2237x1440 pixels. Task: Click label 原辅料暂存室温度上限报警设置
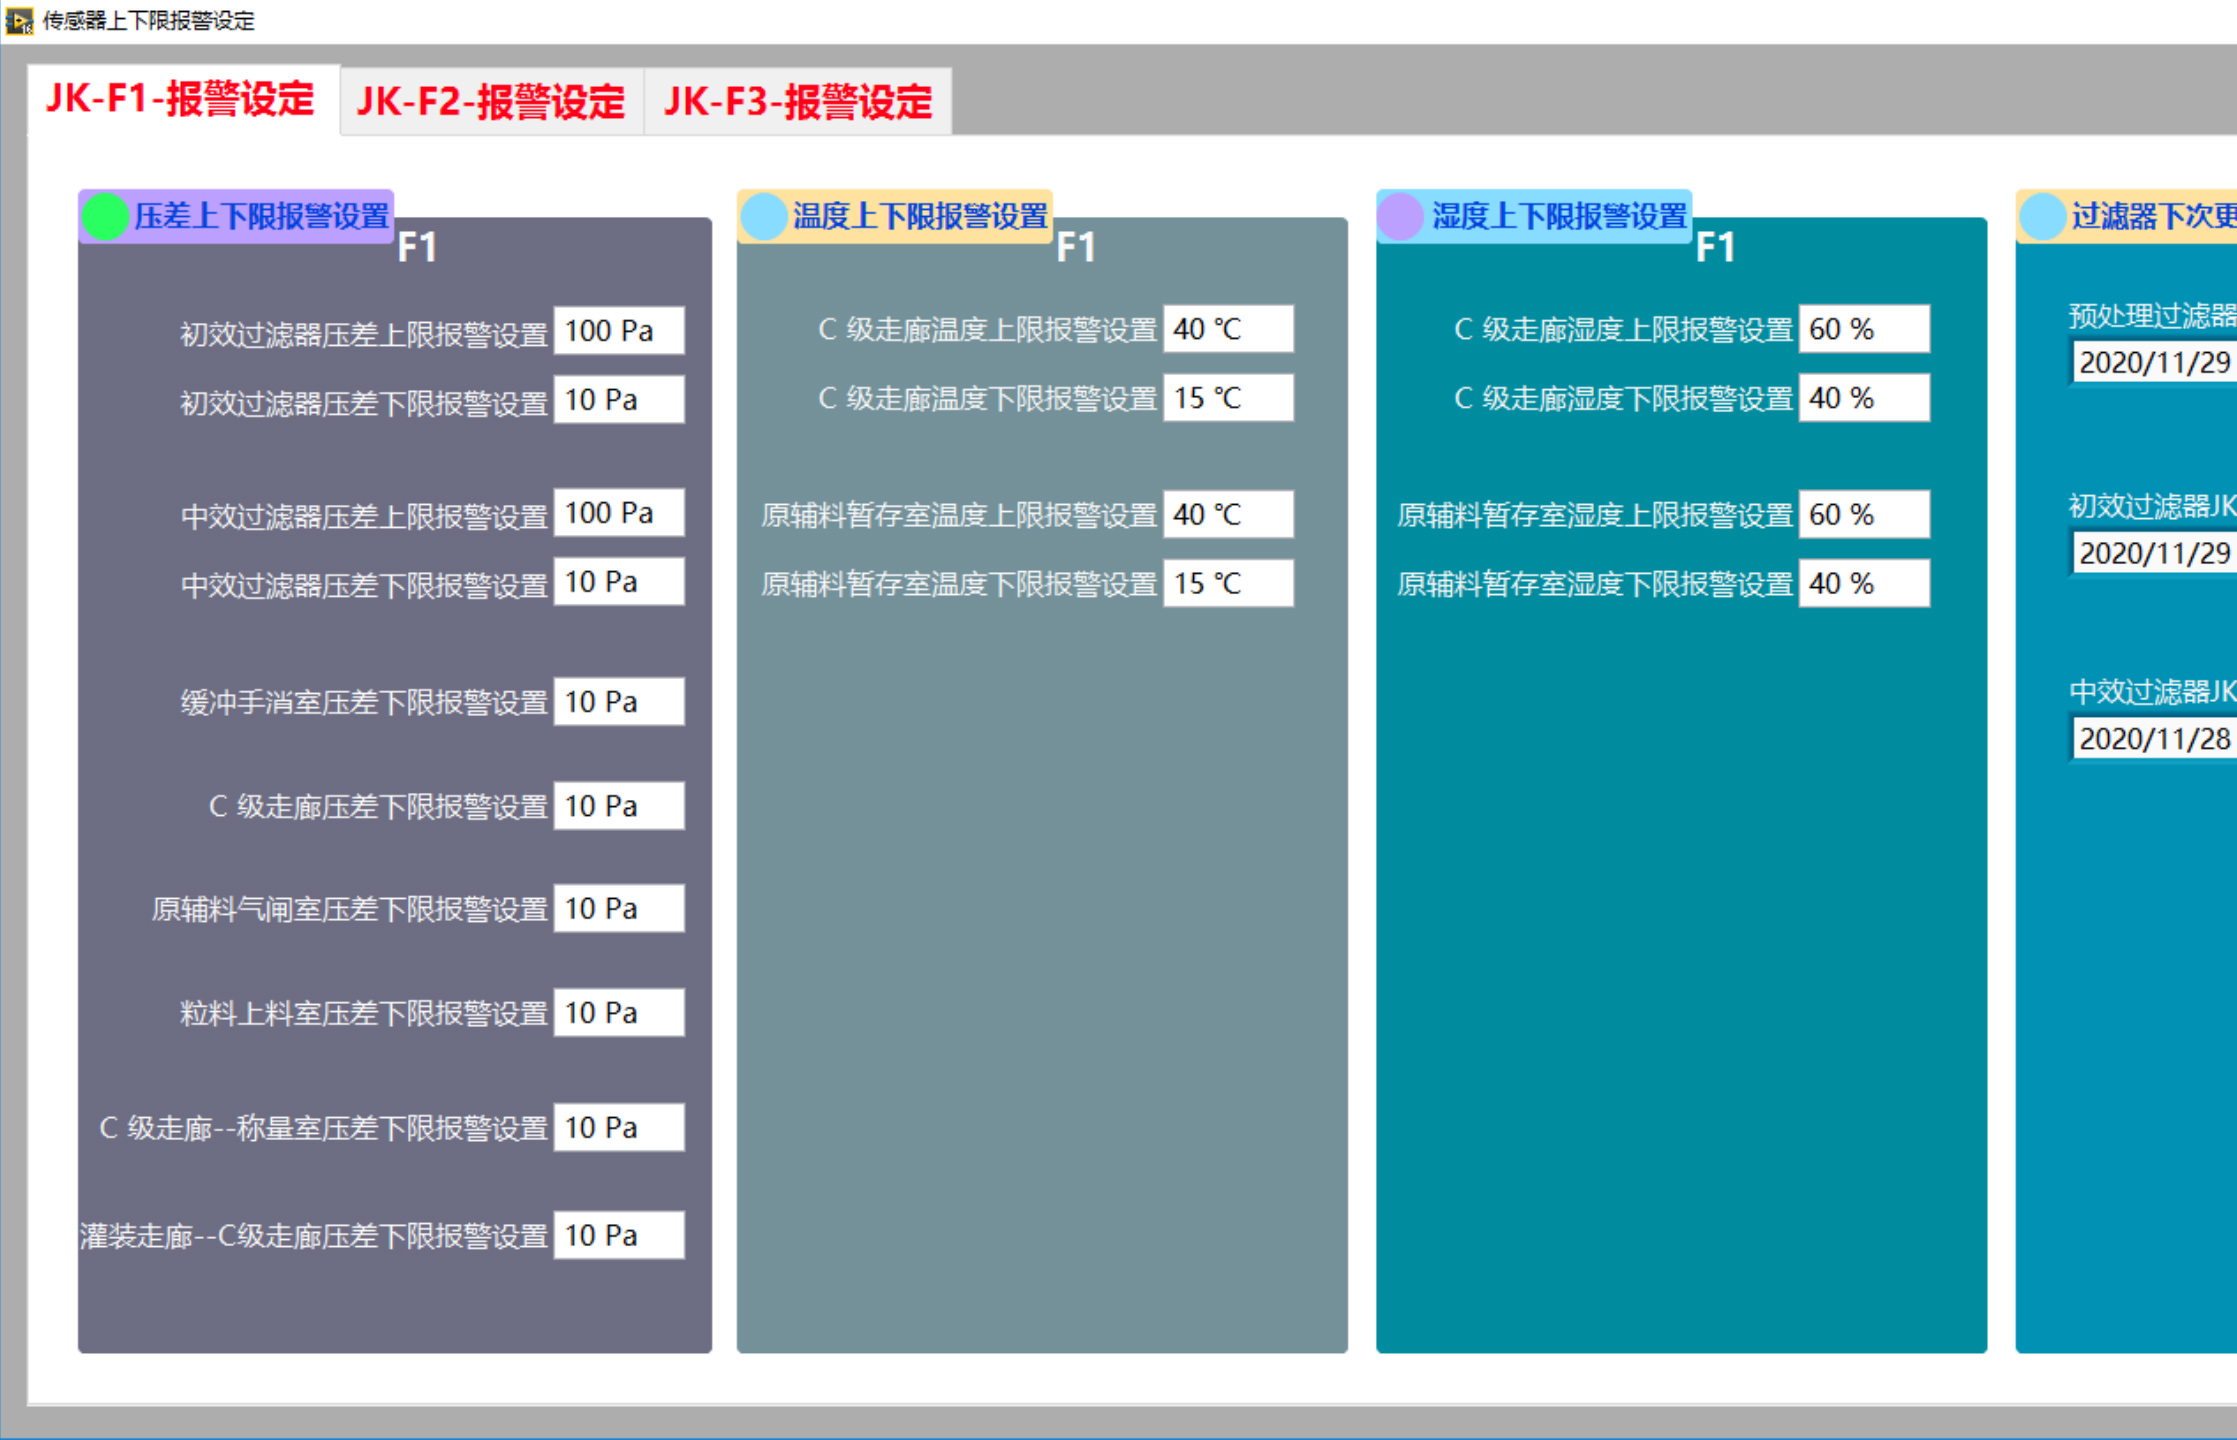(x=959, y=516)
